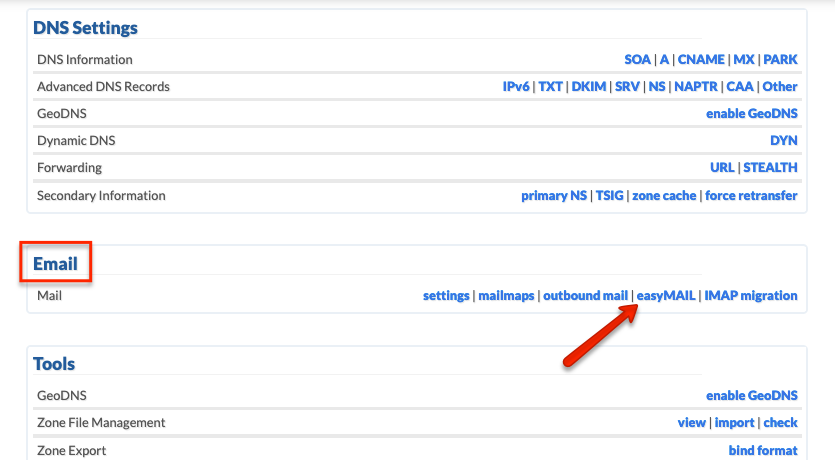Open the DYN dynamic DNS link
Viewport: 835px width, 460px height.
pyautogui.click(x=783, y=141)
